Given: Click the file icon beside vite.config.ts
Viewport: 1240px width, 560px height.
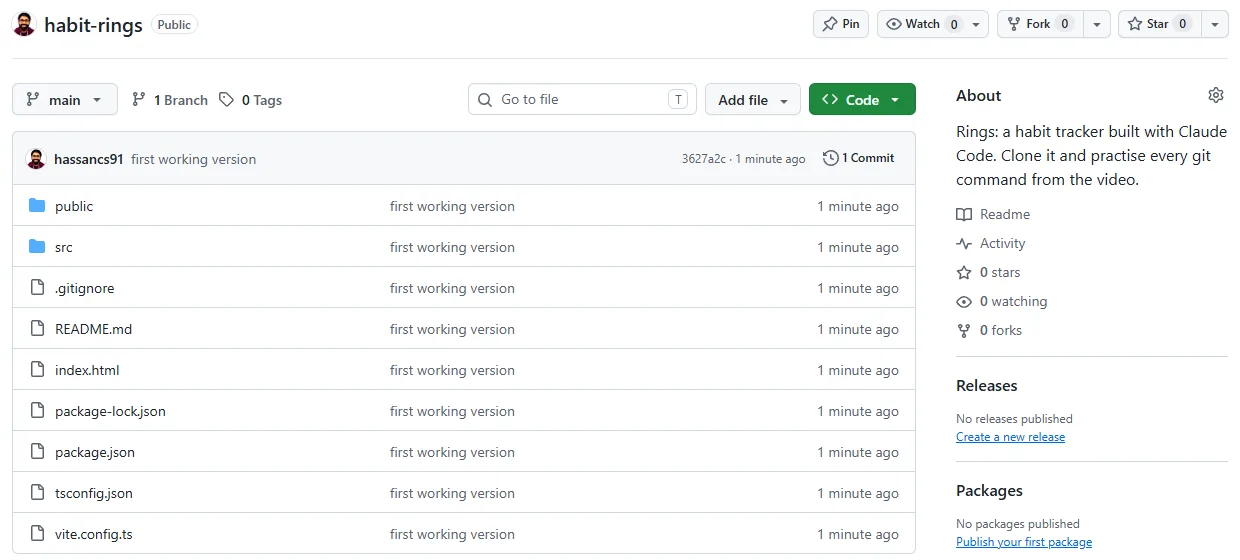Looking at the screenshot, I should tap(37, 534).
